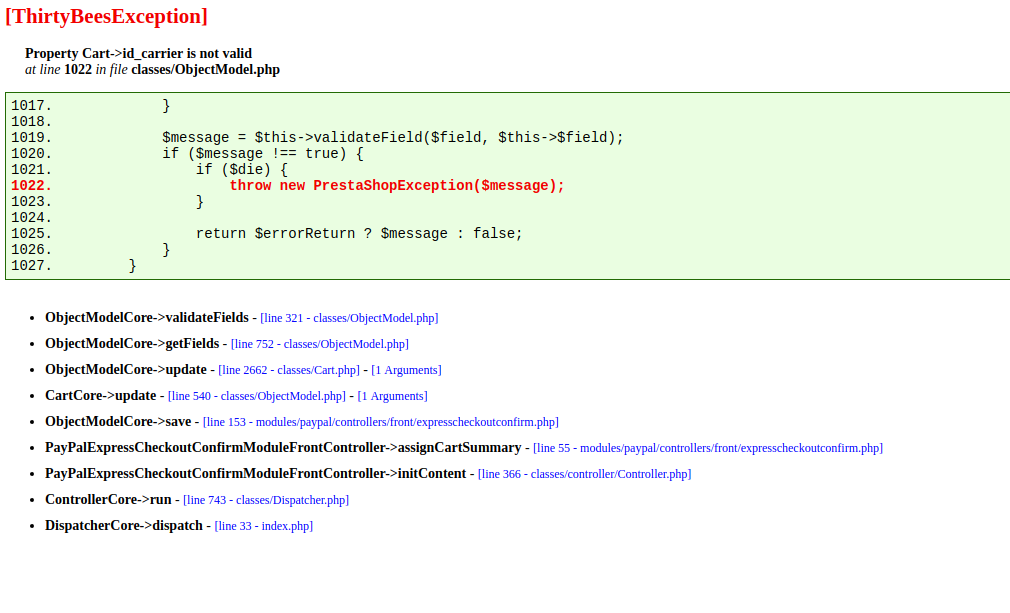Click the ObjectModelCore->save trace entry
Screen dimensions: 1010x613
118,422
